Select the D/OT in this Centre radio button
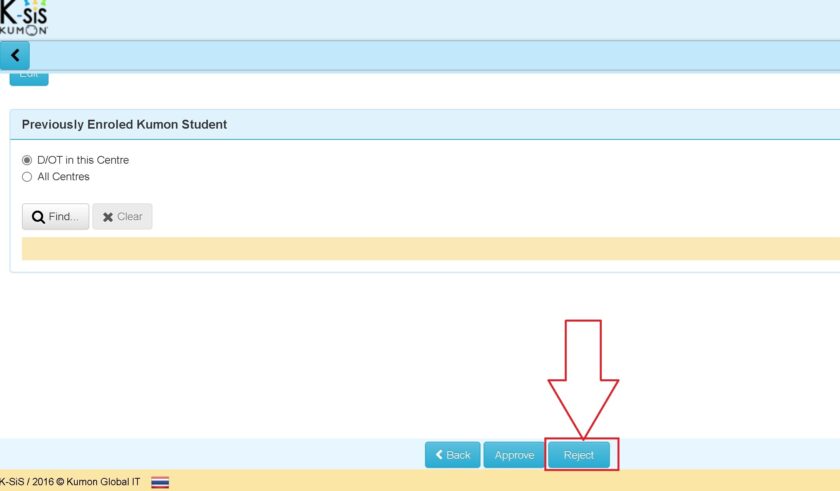Screen dimensions: 840x491 click(27, 160)
